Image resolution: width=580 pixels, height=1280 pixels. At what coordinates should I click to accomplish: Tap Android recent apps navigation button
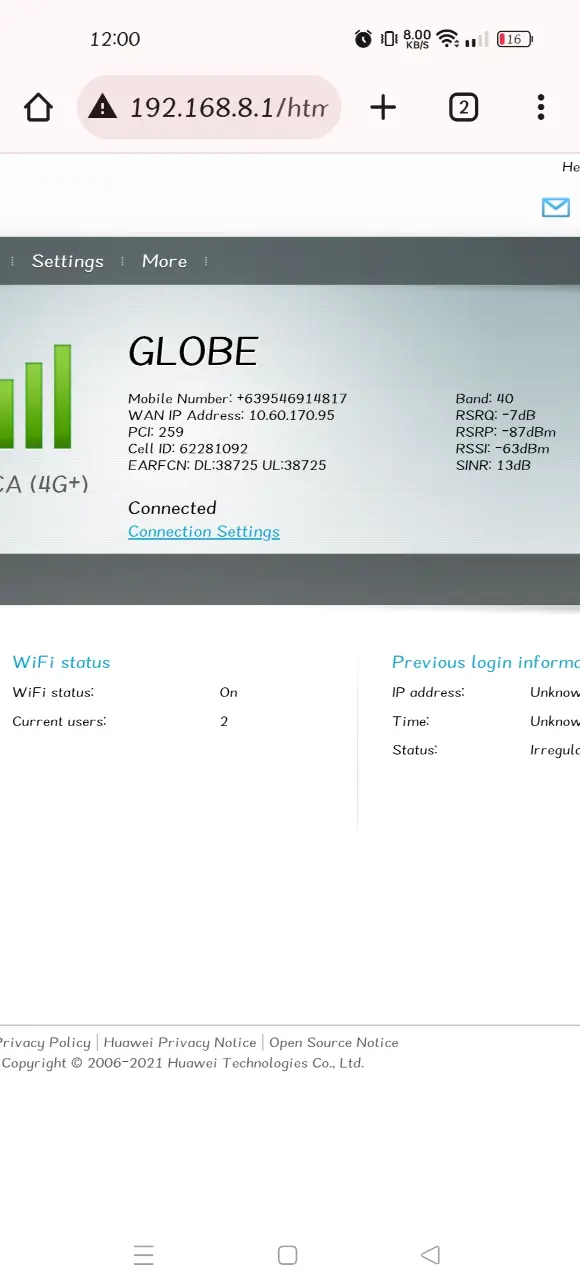144,1255
